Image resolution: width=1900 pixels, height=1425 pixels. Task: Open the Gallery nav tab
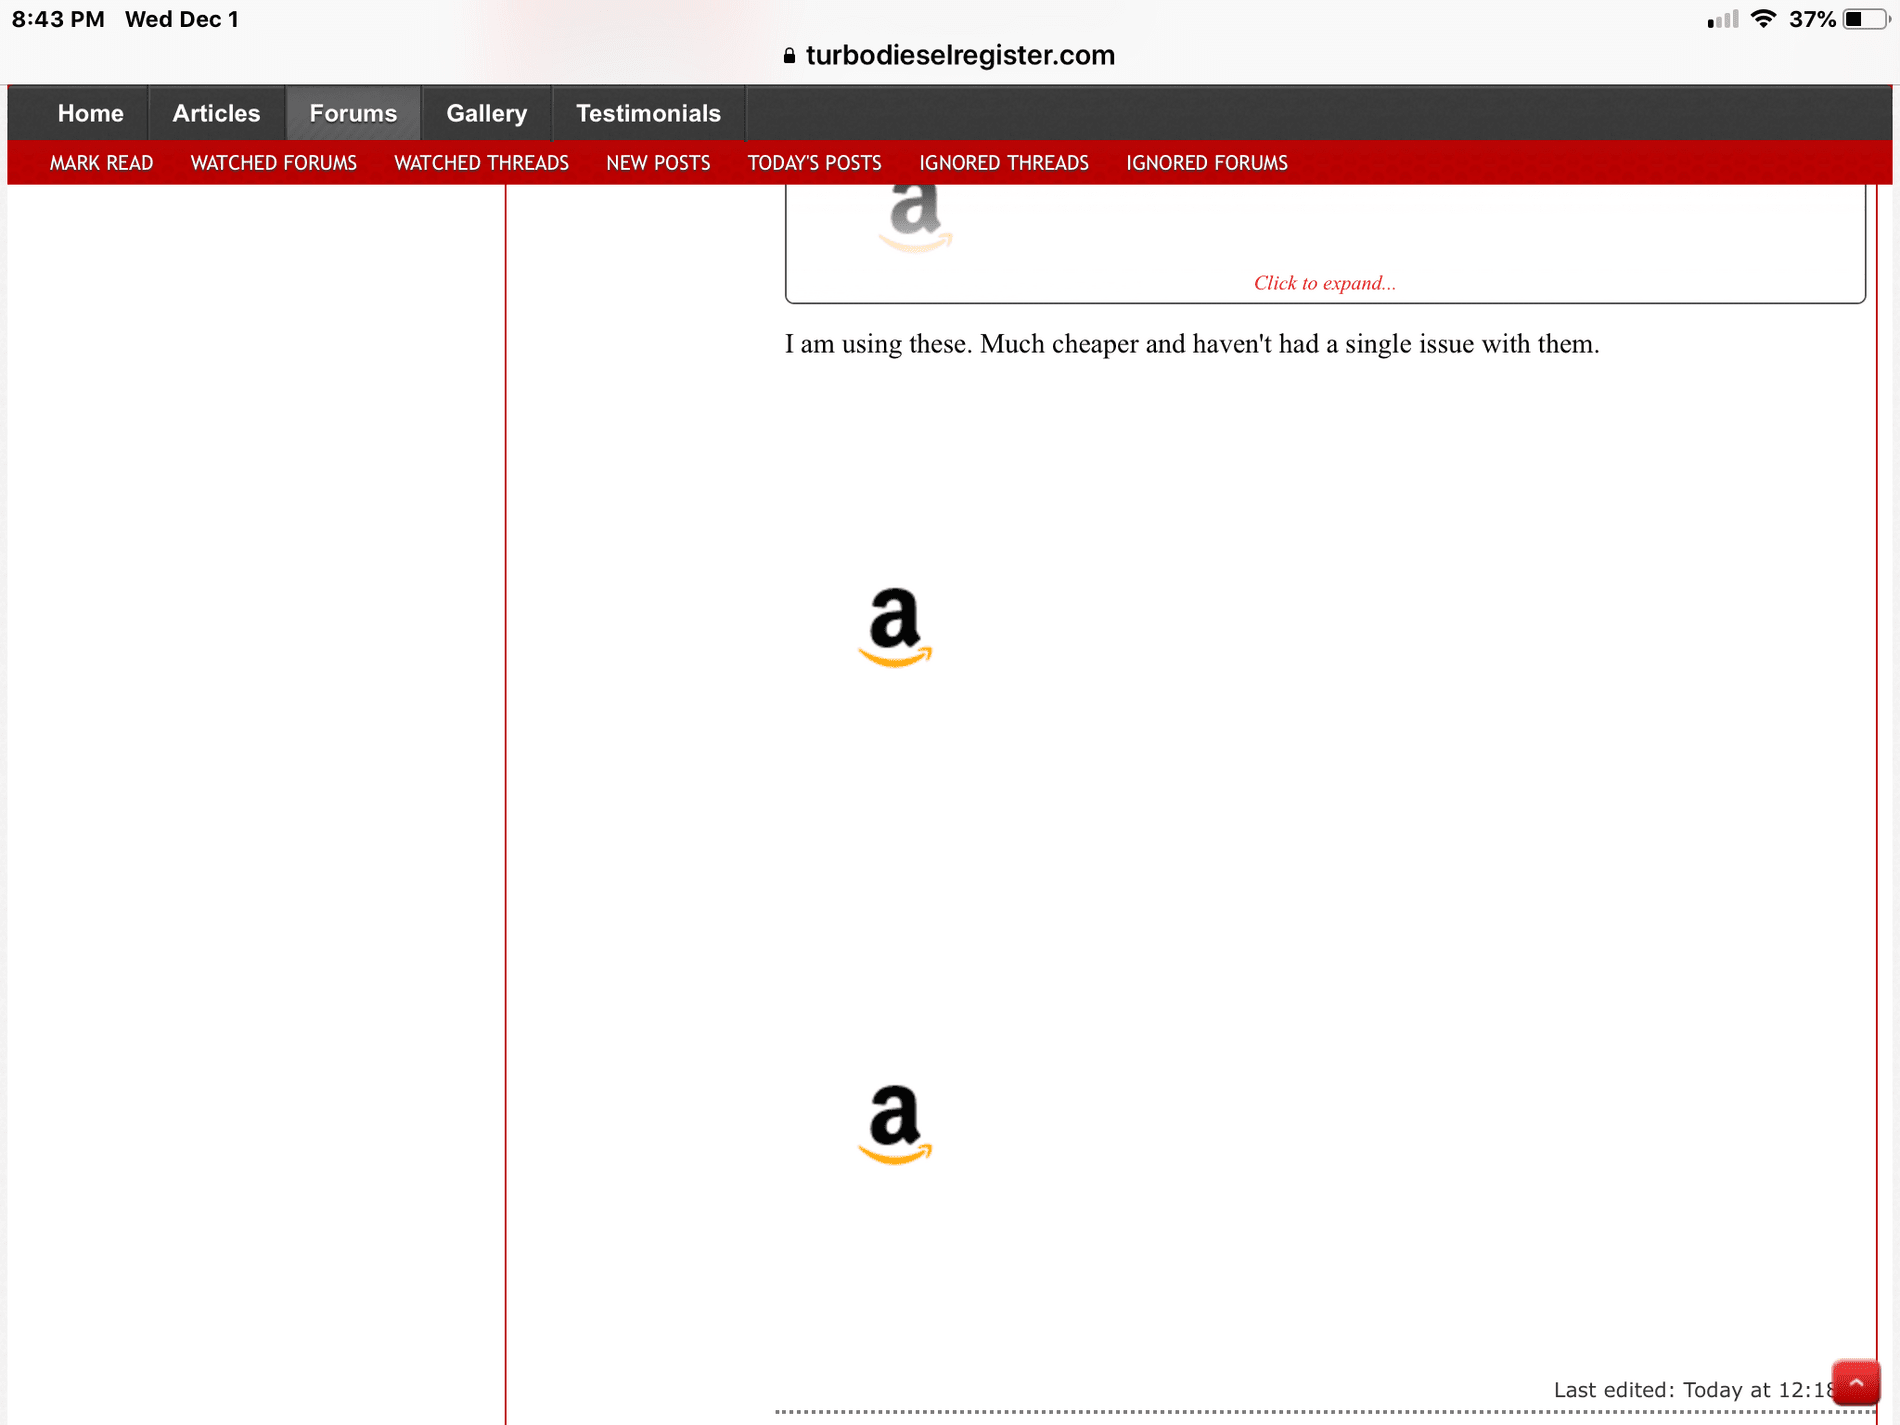(486, 113)
